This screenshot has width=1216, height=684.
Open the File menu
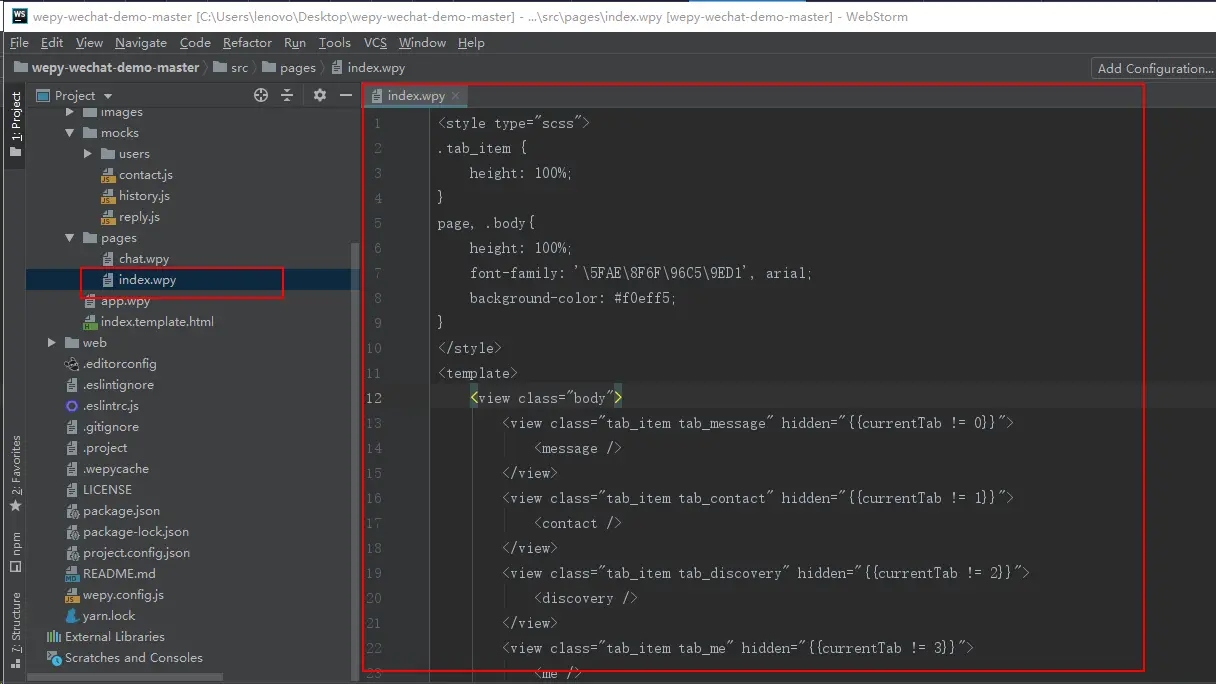point(19,42)
